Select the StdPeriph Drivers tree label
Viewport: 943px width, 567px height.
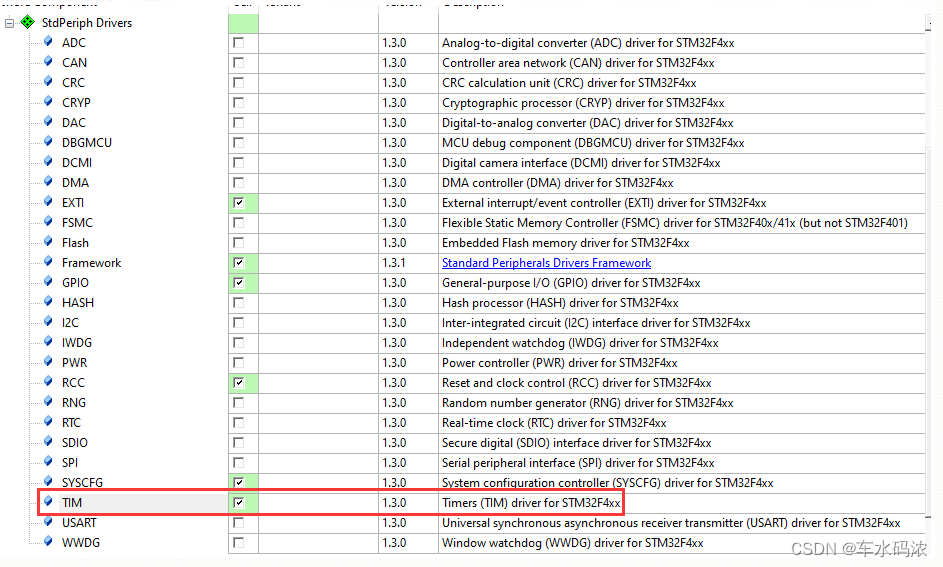click(x=87, y=23)
